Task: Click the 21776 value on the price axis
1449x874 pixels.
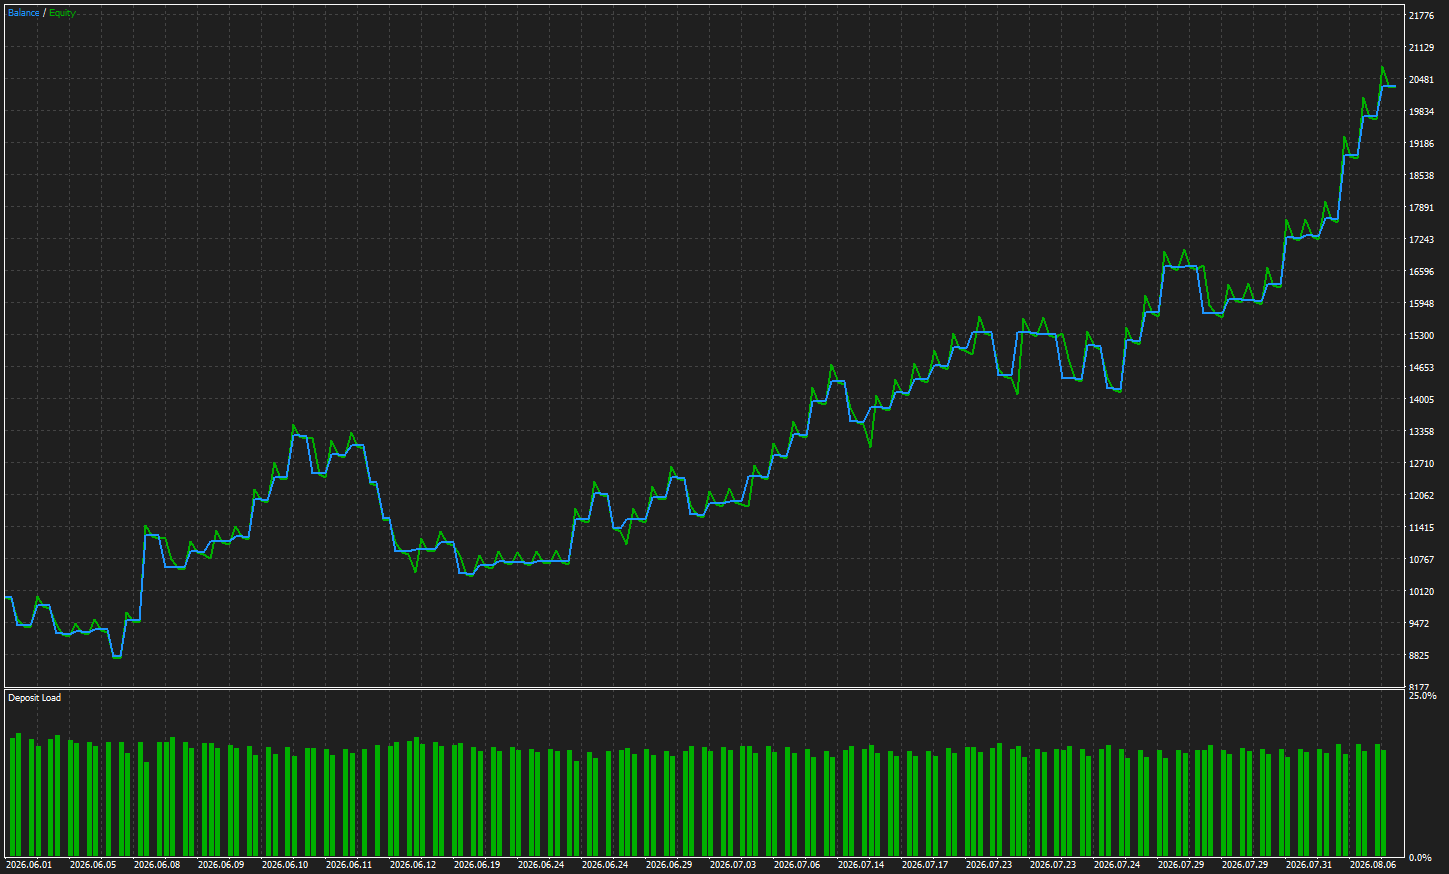Action: coord(1421,16)
